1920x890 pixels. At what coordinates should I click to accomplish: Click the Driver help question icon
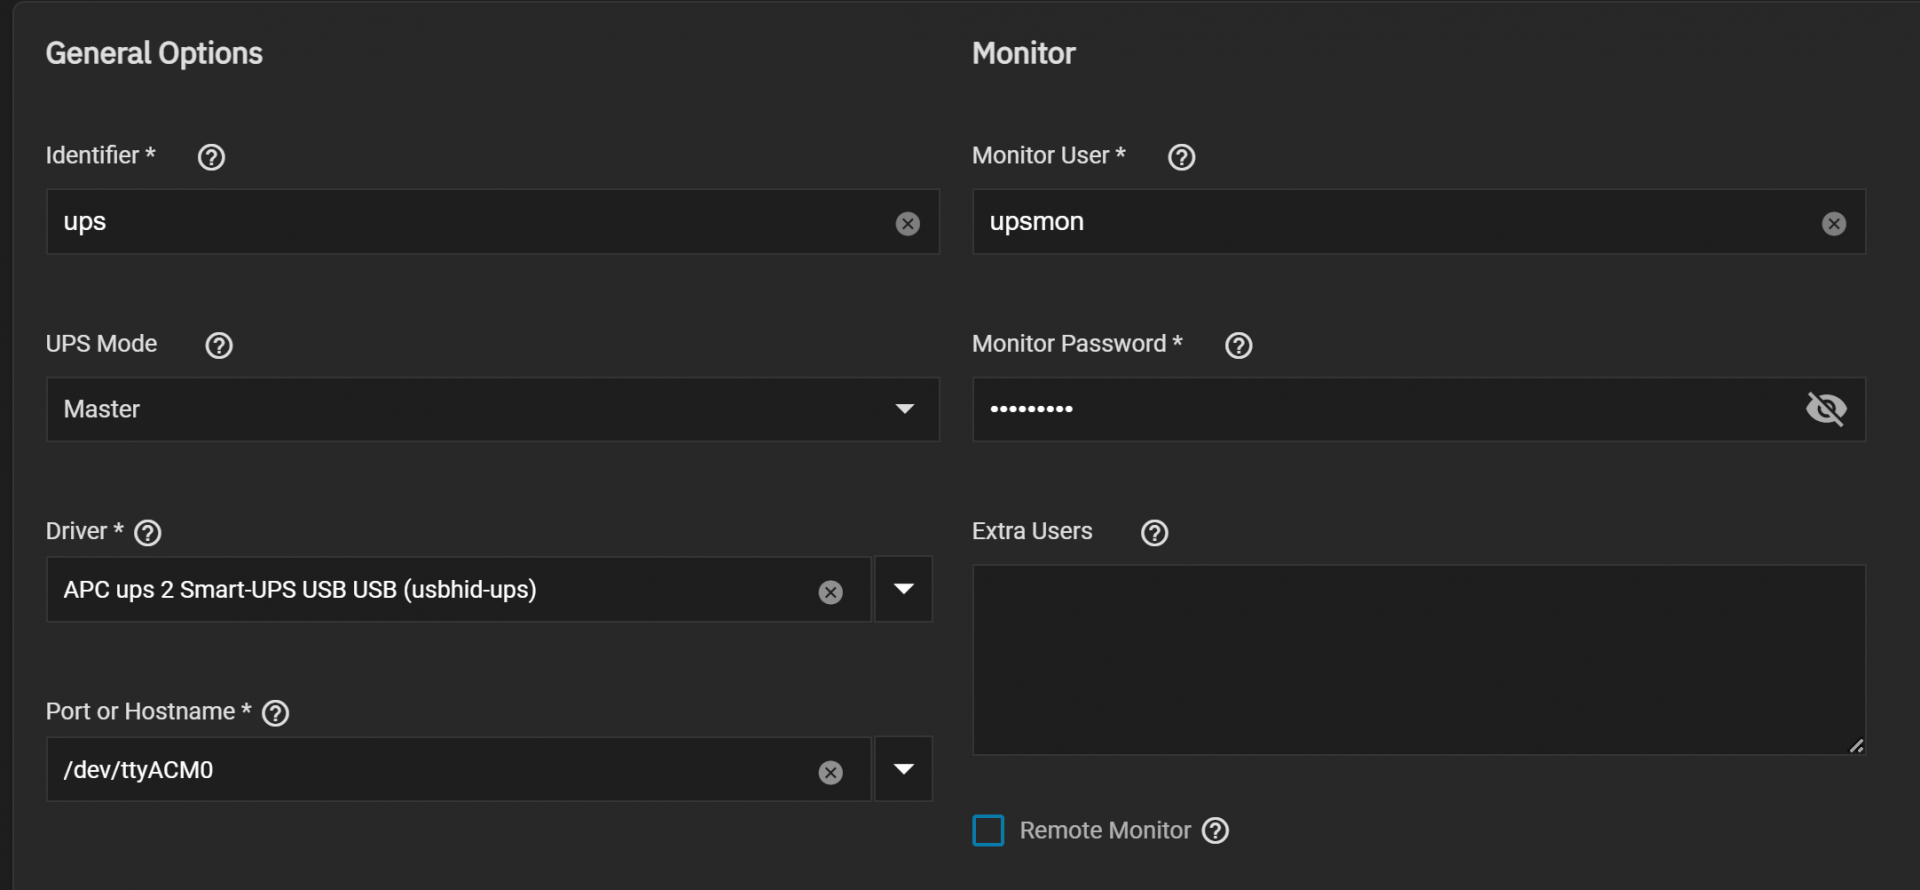coord(148,533)
